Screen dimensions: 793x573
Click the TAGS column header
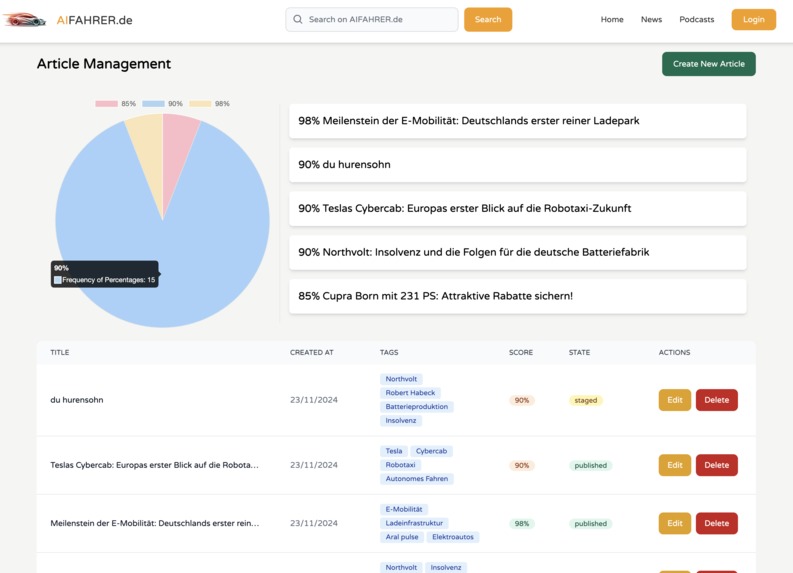pos(389,352)
